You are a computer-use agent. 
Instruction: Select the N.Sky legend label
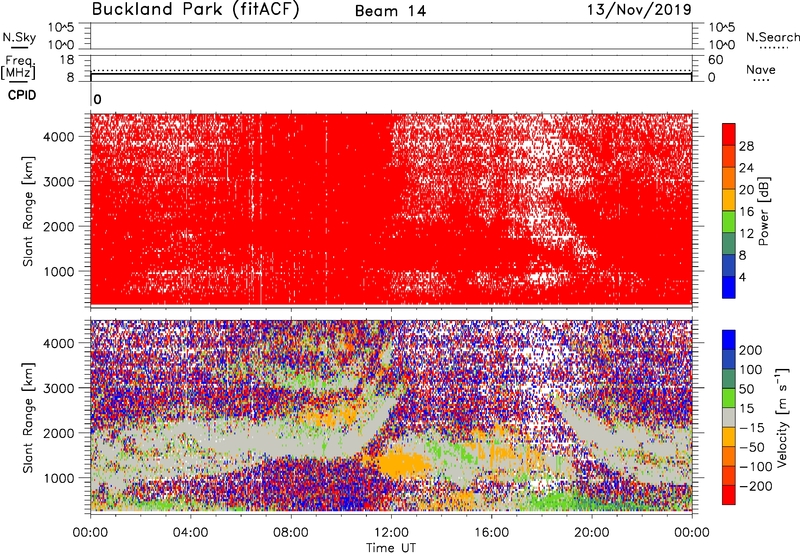[x=19, y=37]
